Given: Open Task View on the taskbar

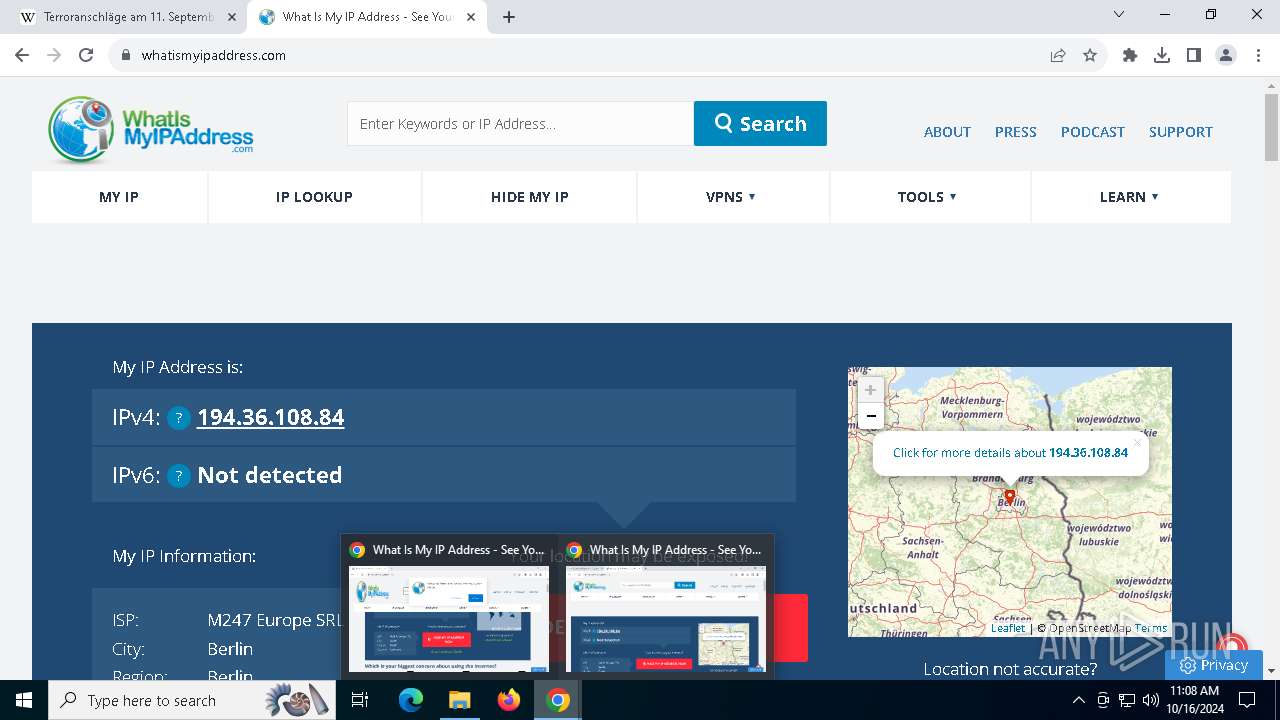Looking at the screenshot, I should [x=361, y=700].
